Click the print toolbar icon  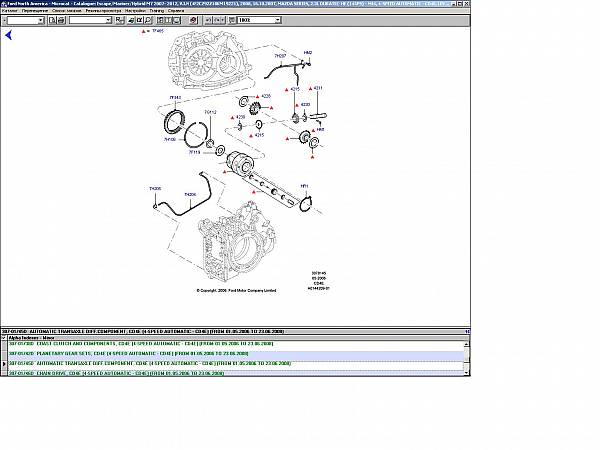coord(61,20)
